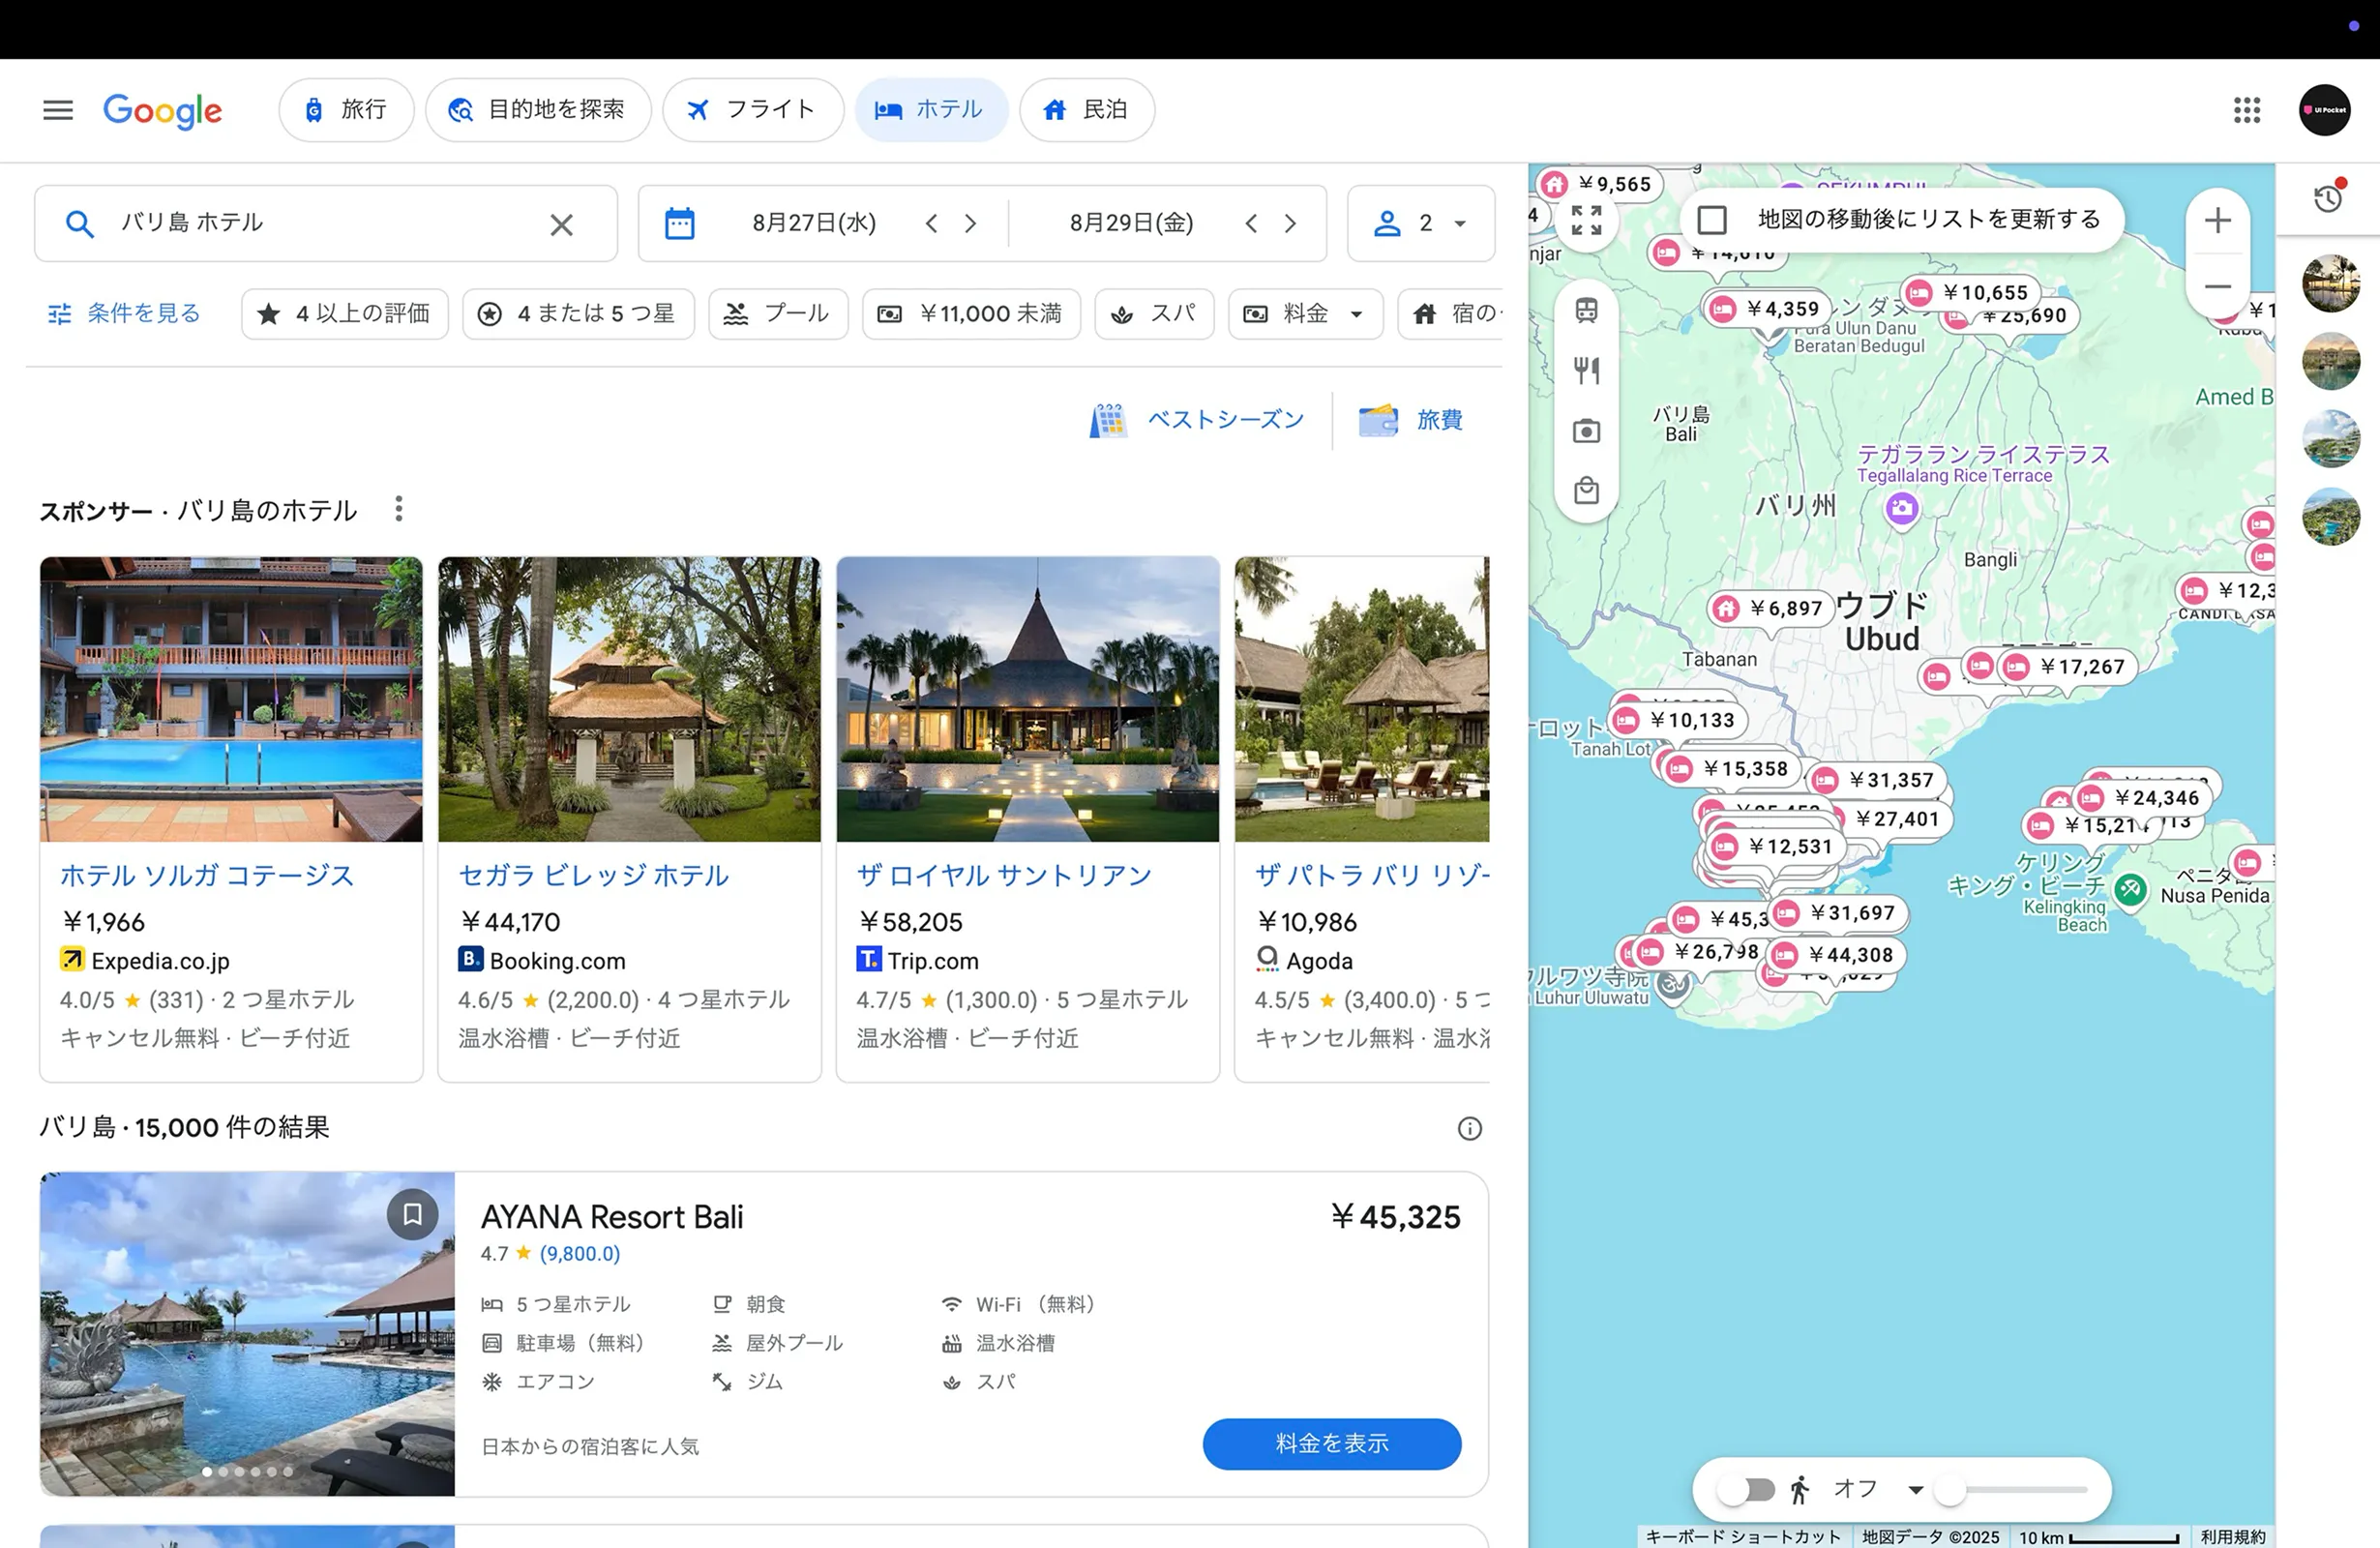2380x1548 pixels.
Task: Show restaurants layer on map
Action: 1587,371
